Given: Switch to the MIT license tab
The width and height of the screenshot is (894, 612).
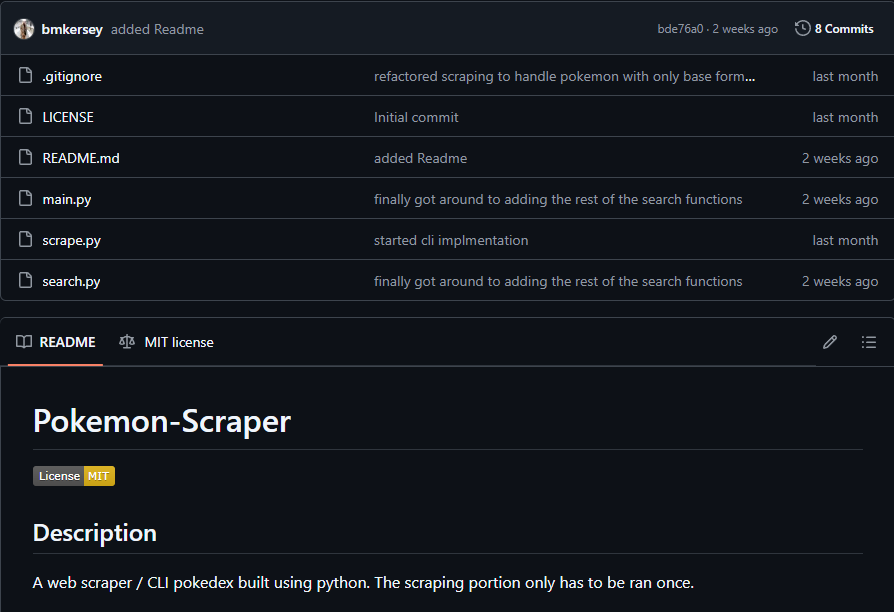Looking at the screenshot, I should (x=166, y=342).
